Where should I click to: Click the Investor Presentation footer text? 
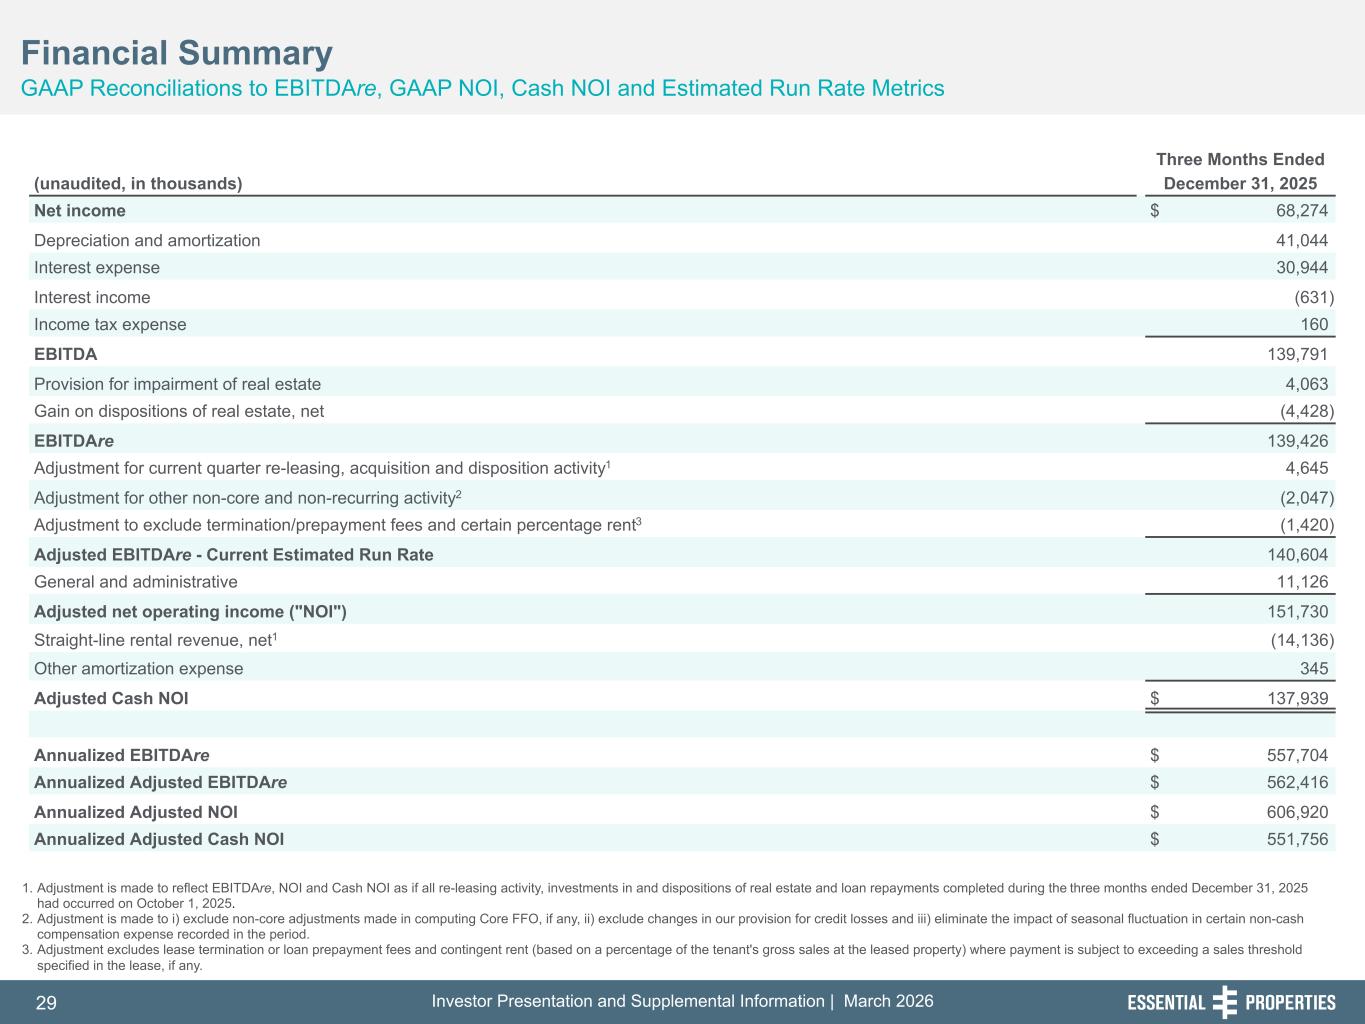[x=682, y=1002]
